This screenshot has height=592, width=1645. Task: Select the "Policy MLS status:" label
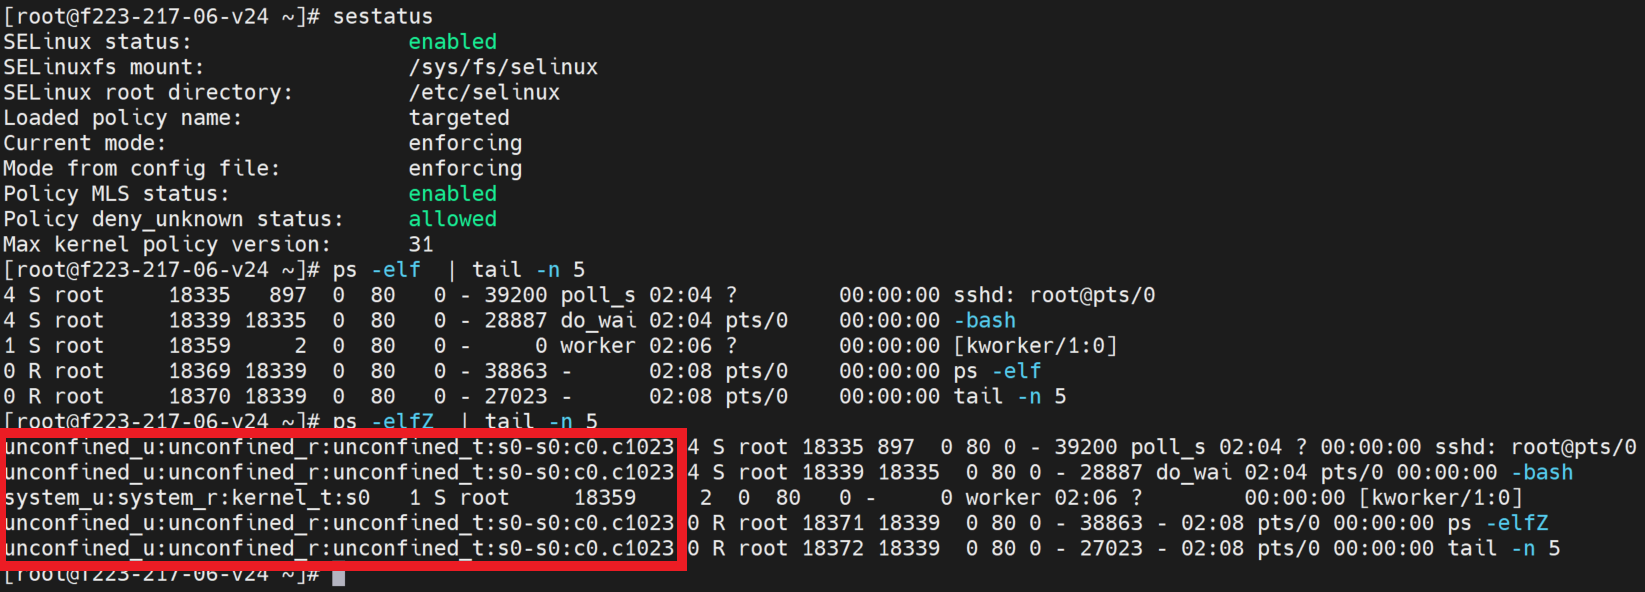116,193
